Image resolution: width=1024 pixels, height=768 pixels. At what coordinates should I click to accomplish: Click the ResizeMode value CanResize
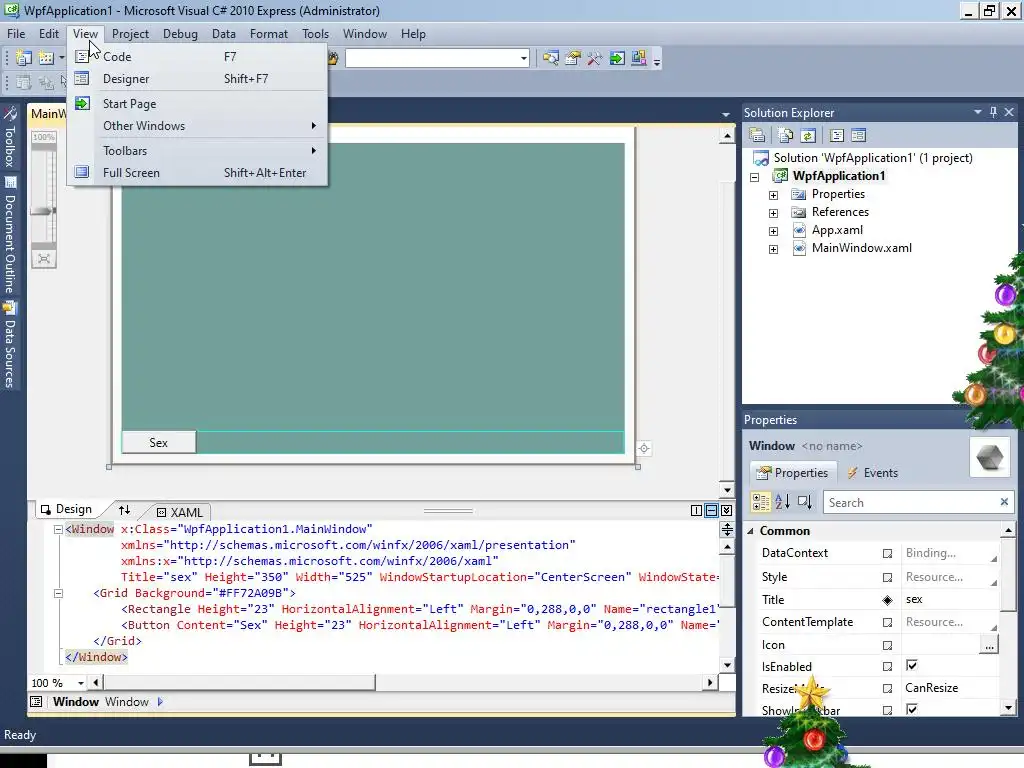(x=931, y=688)
